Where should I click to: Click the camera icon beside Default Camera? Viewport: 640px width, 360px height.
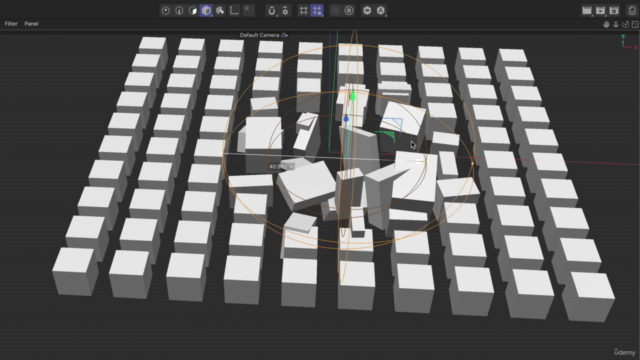pos(284,35)
